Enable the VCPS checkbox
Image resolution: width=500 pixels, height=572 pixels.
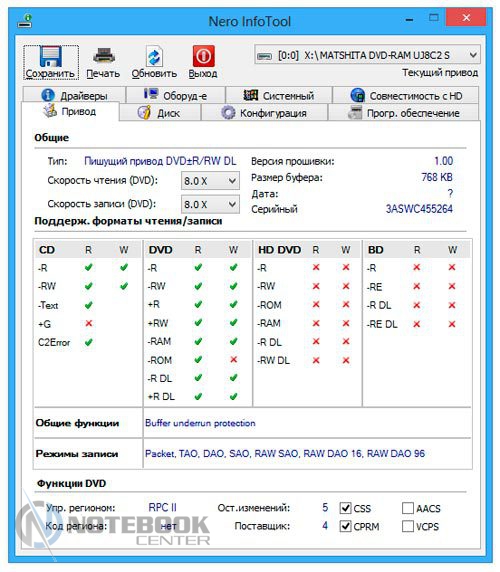click(407, 526)
